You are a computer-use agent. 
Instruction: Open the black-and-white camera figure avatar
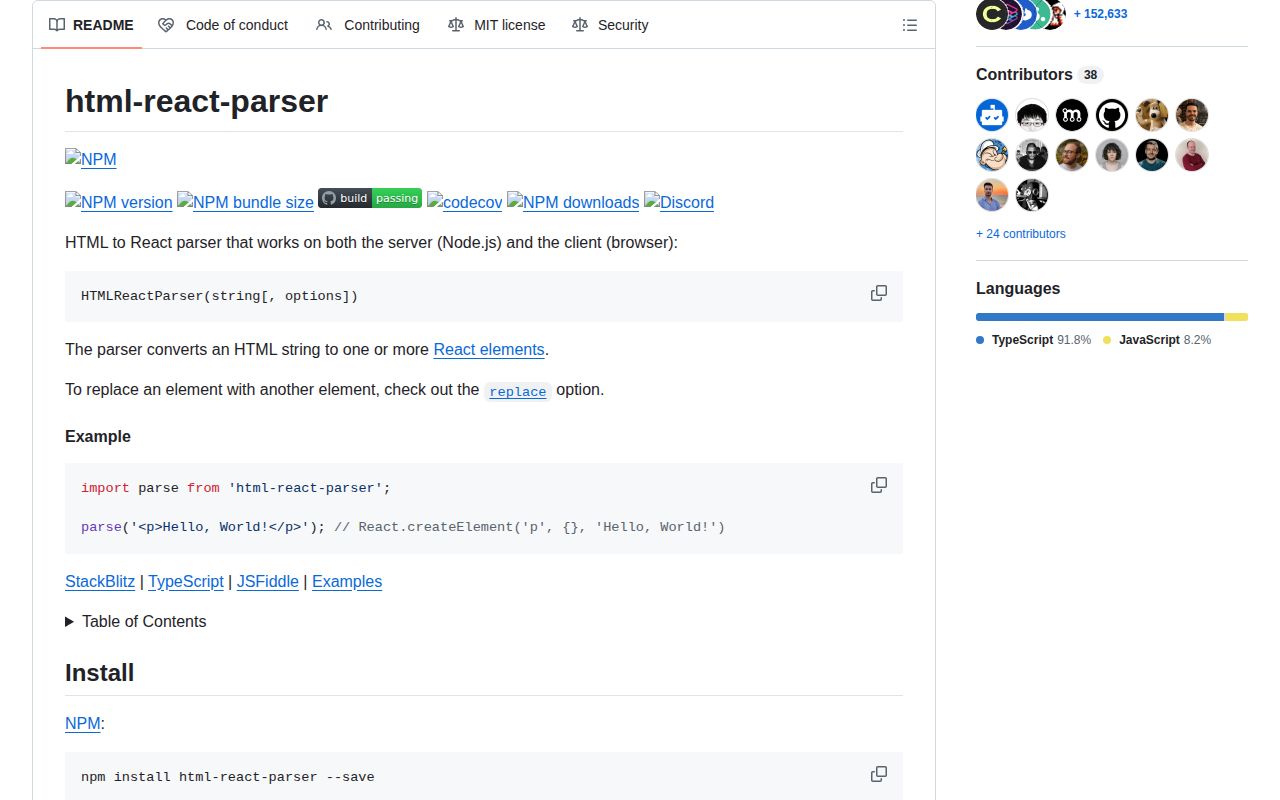[1032, 195]
